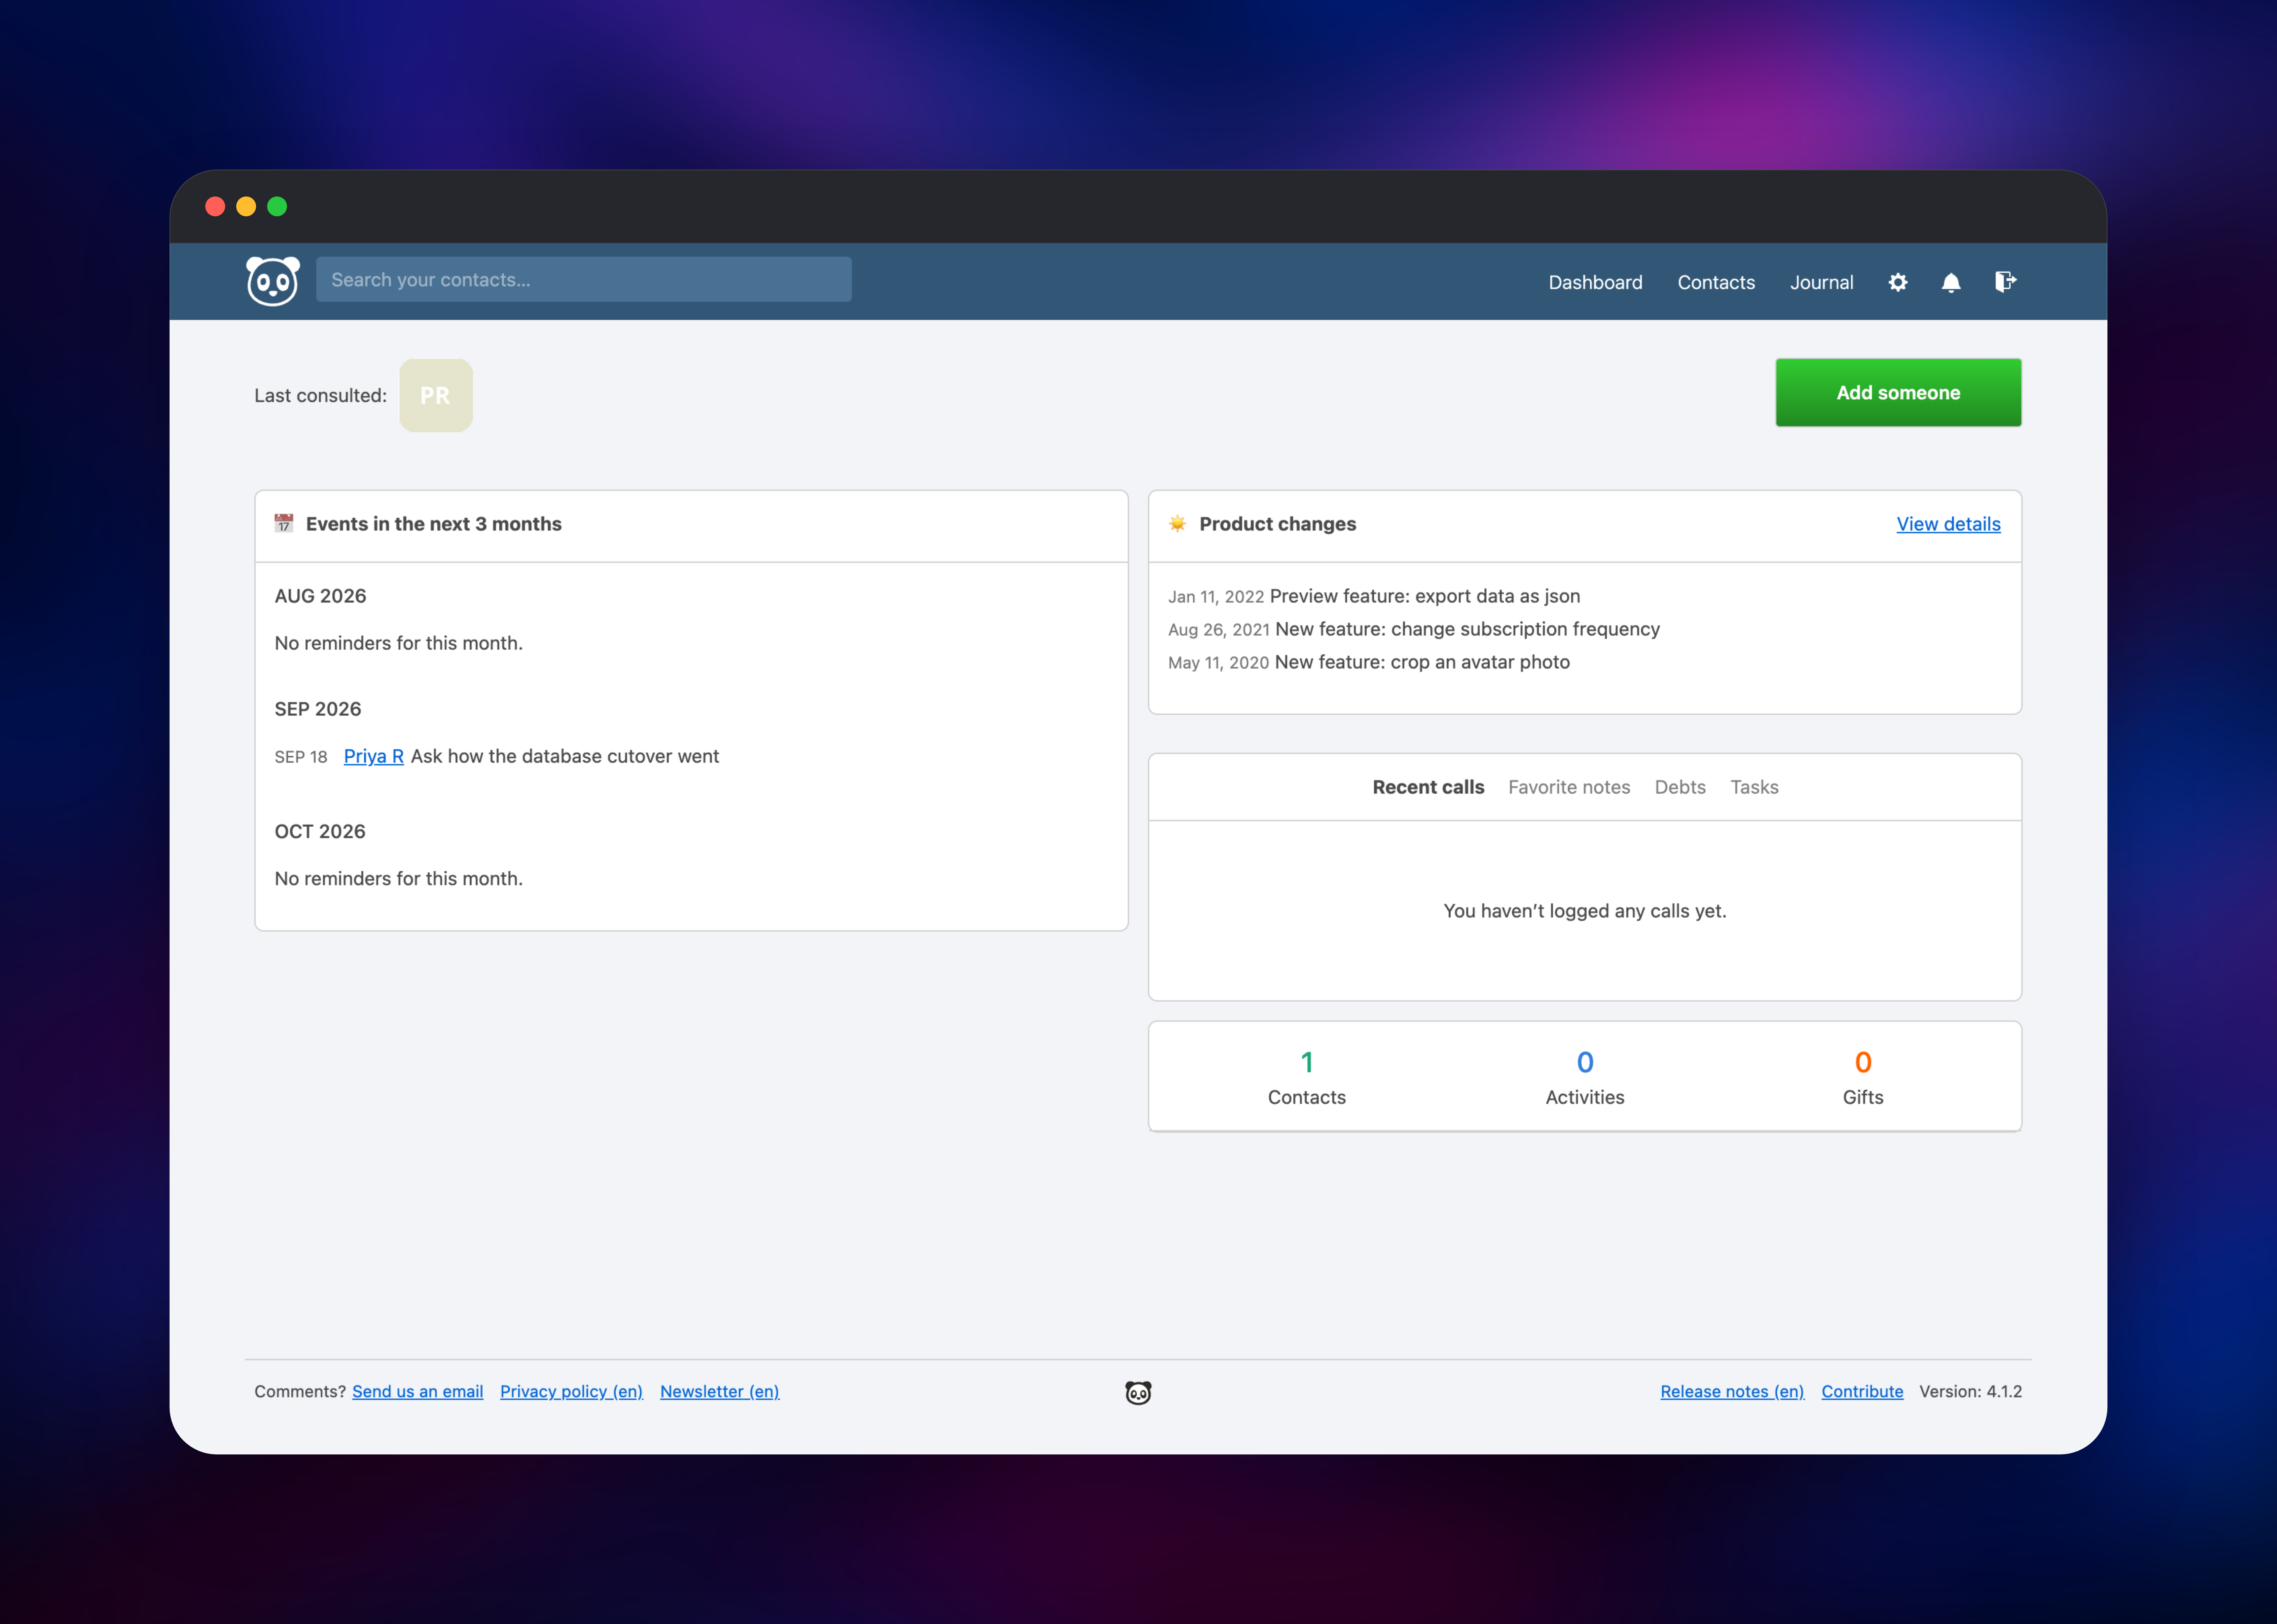The image size is (2277, 1624).
Task: Click the Add someone button
Action: click(x=1898, y=393)
